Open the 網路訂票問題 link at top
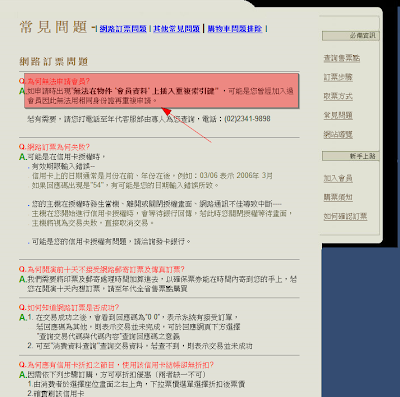The image size is (400, 397). pos(123,29)
